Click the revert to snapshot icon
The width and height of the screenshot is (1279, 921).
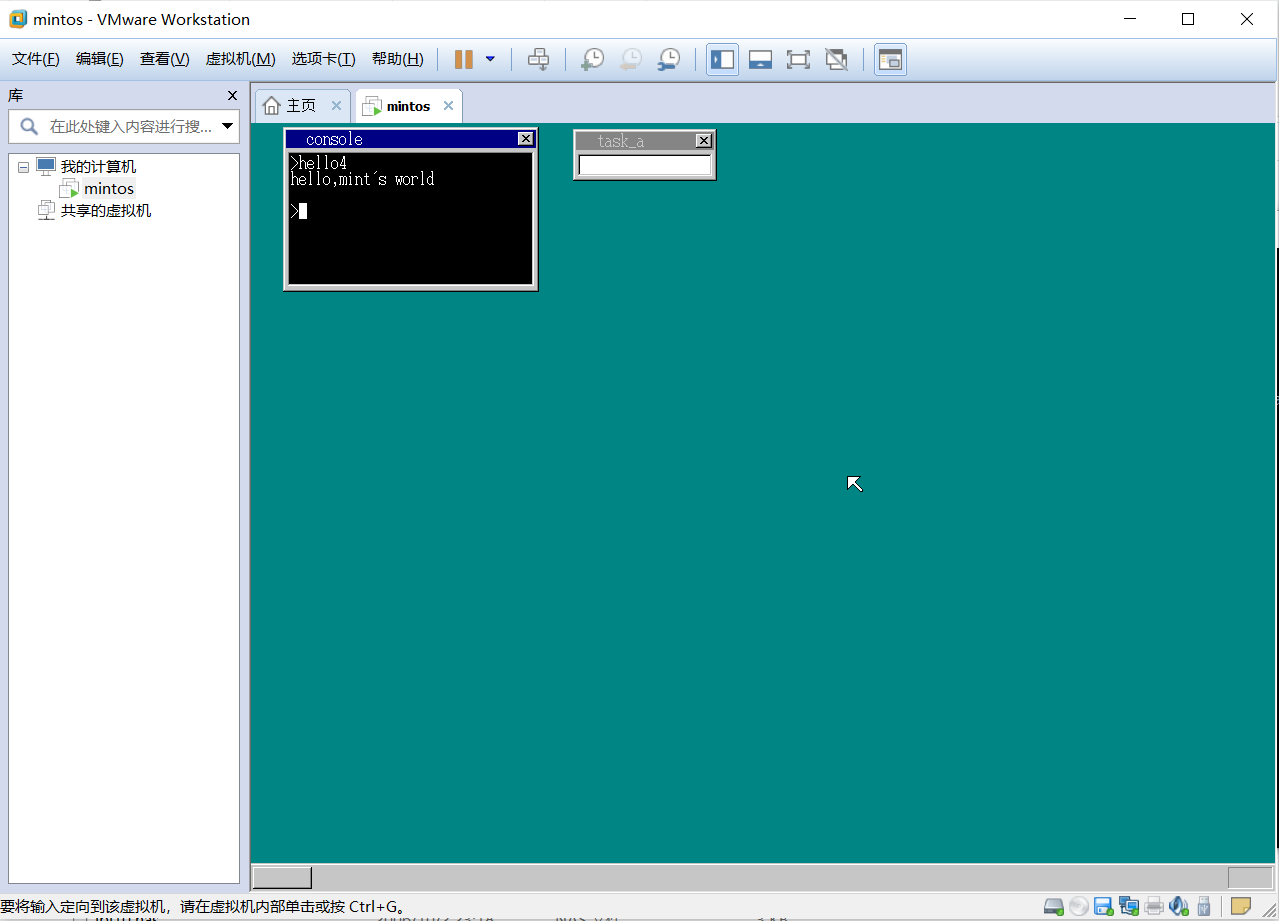coord(630,59)
